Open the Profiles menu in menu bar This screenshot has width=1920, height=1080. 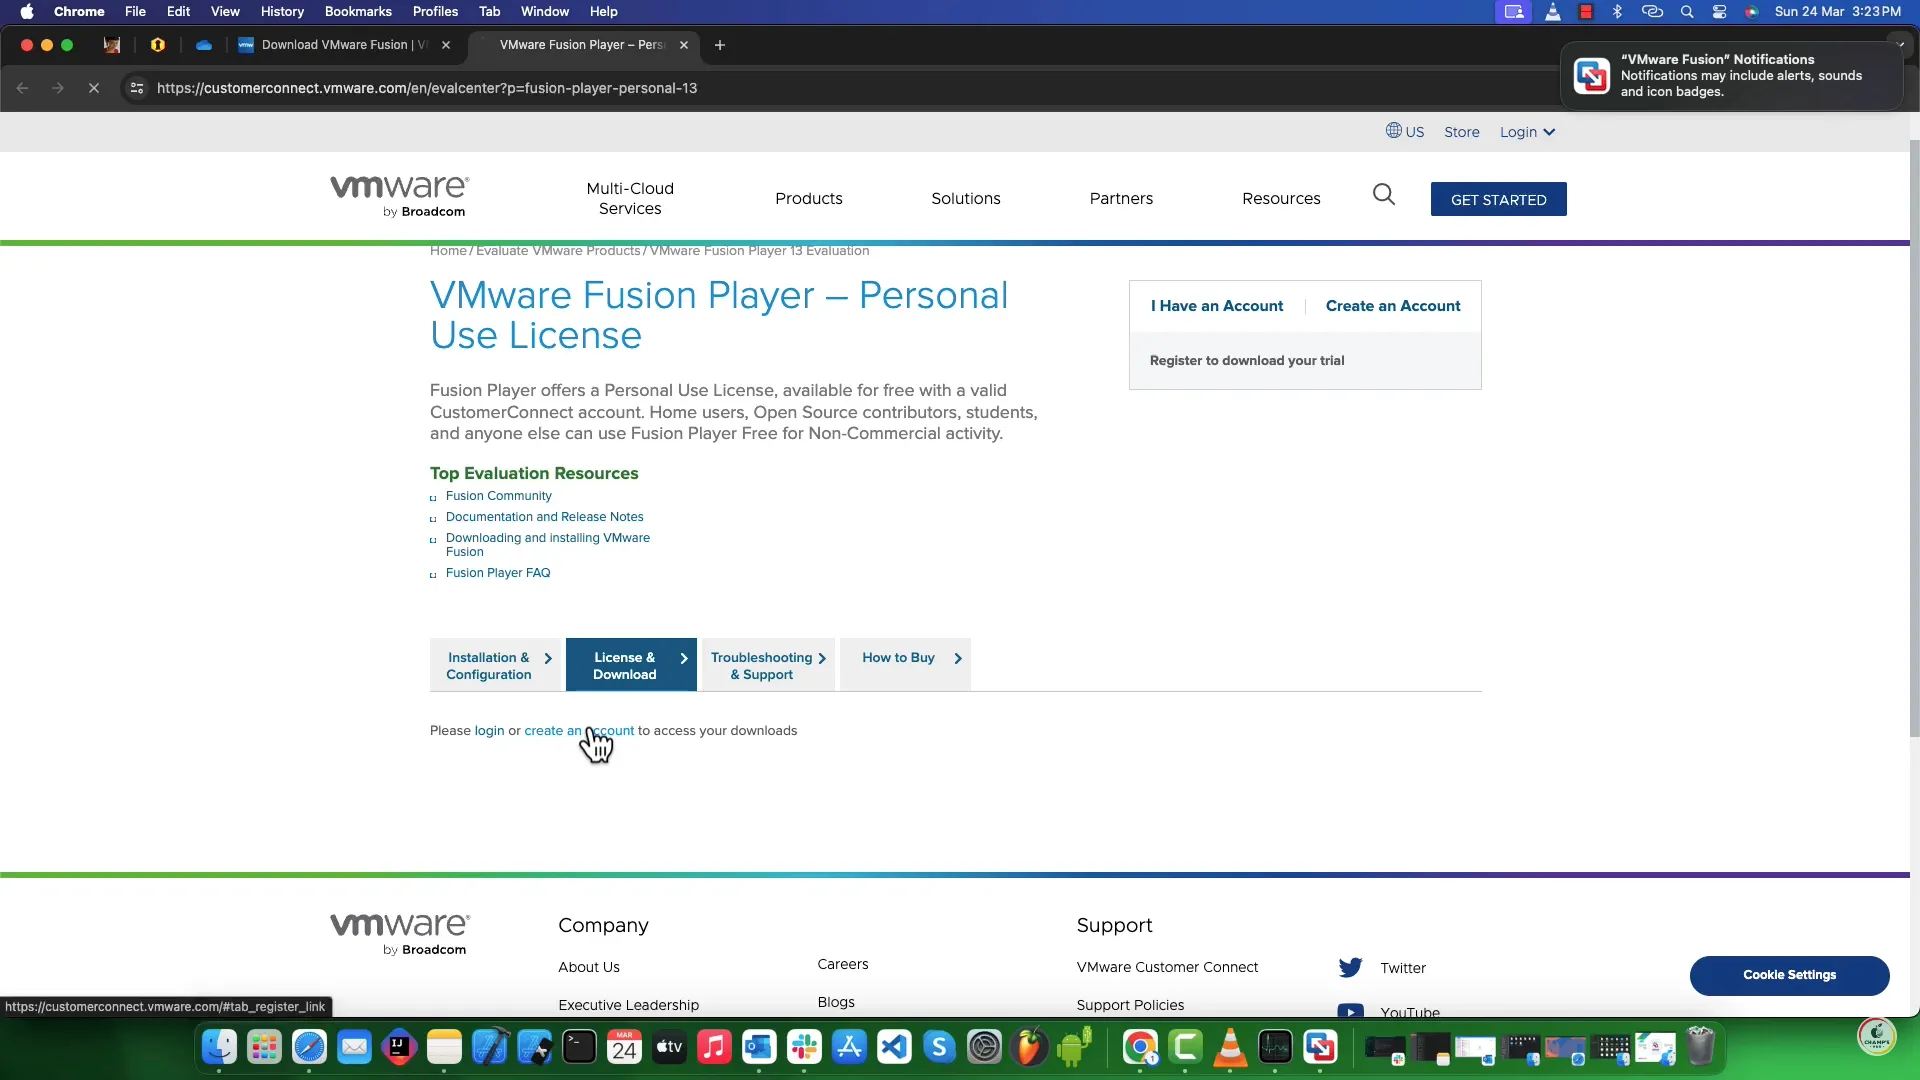coord(435,12)
